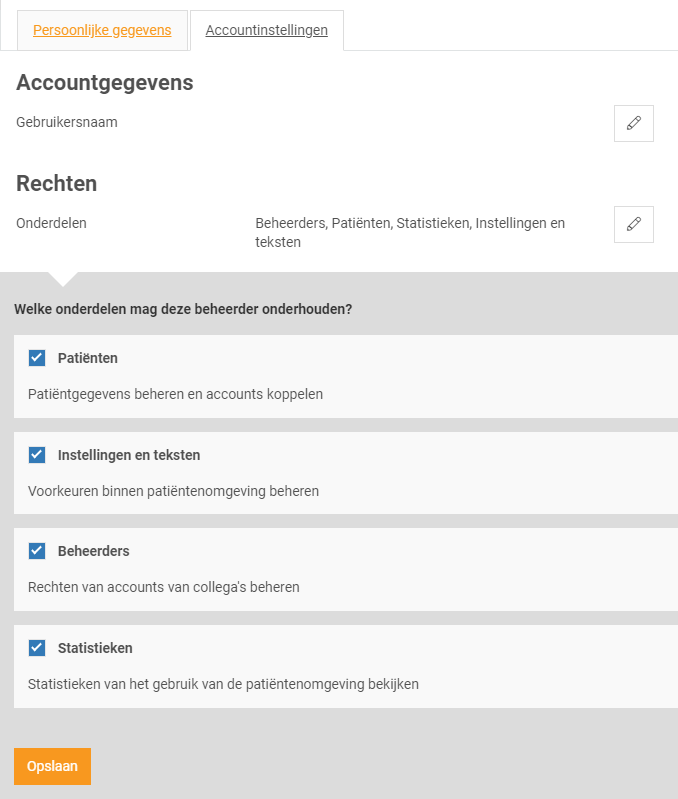Image resolution: width=678 pixels, height=799 pixels.
Task: Click the pencil icon next to Onderdelen
Action: [633, 225]
